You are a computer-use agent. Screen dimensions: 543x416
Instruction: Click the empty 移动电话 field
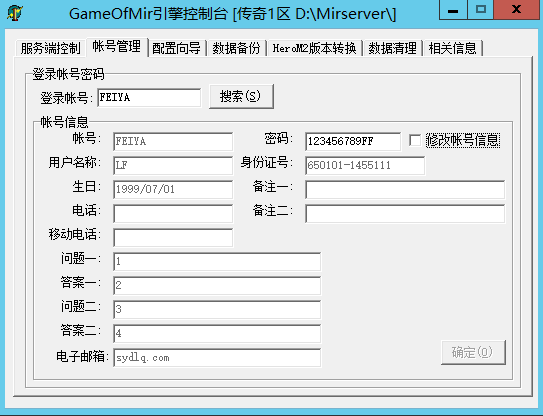173,237
